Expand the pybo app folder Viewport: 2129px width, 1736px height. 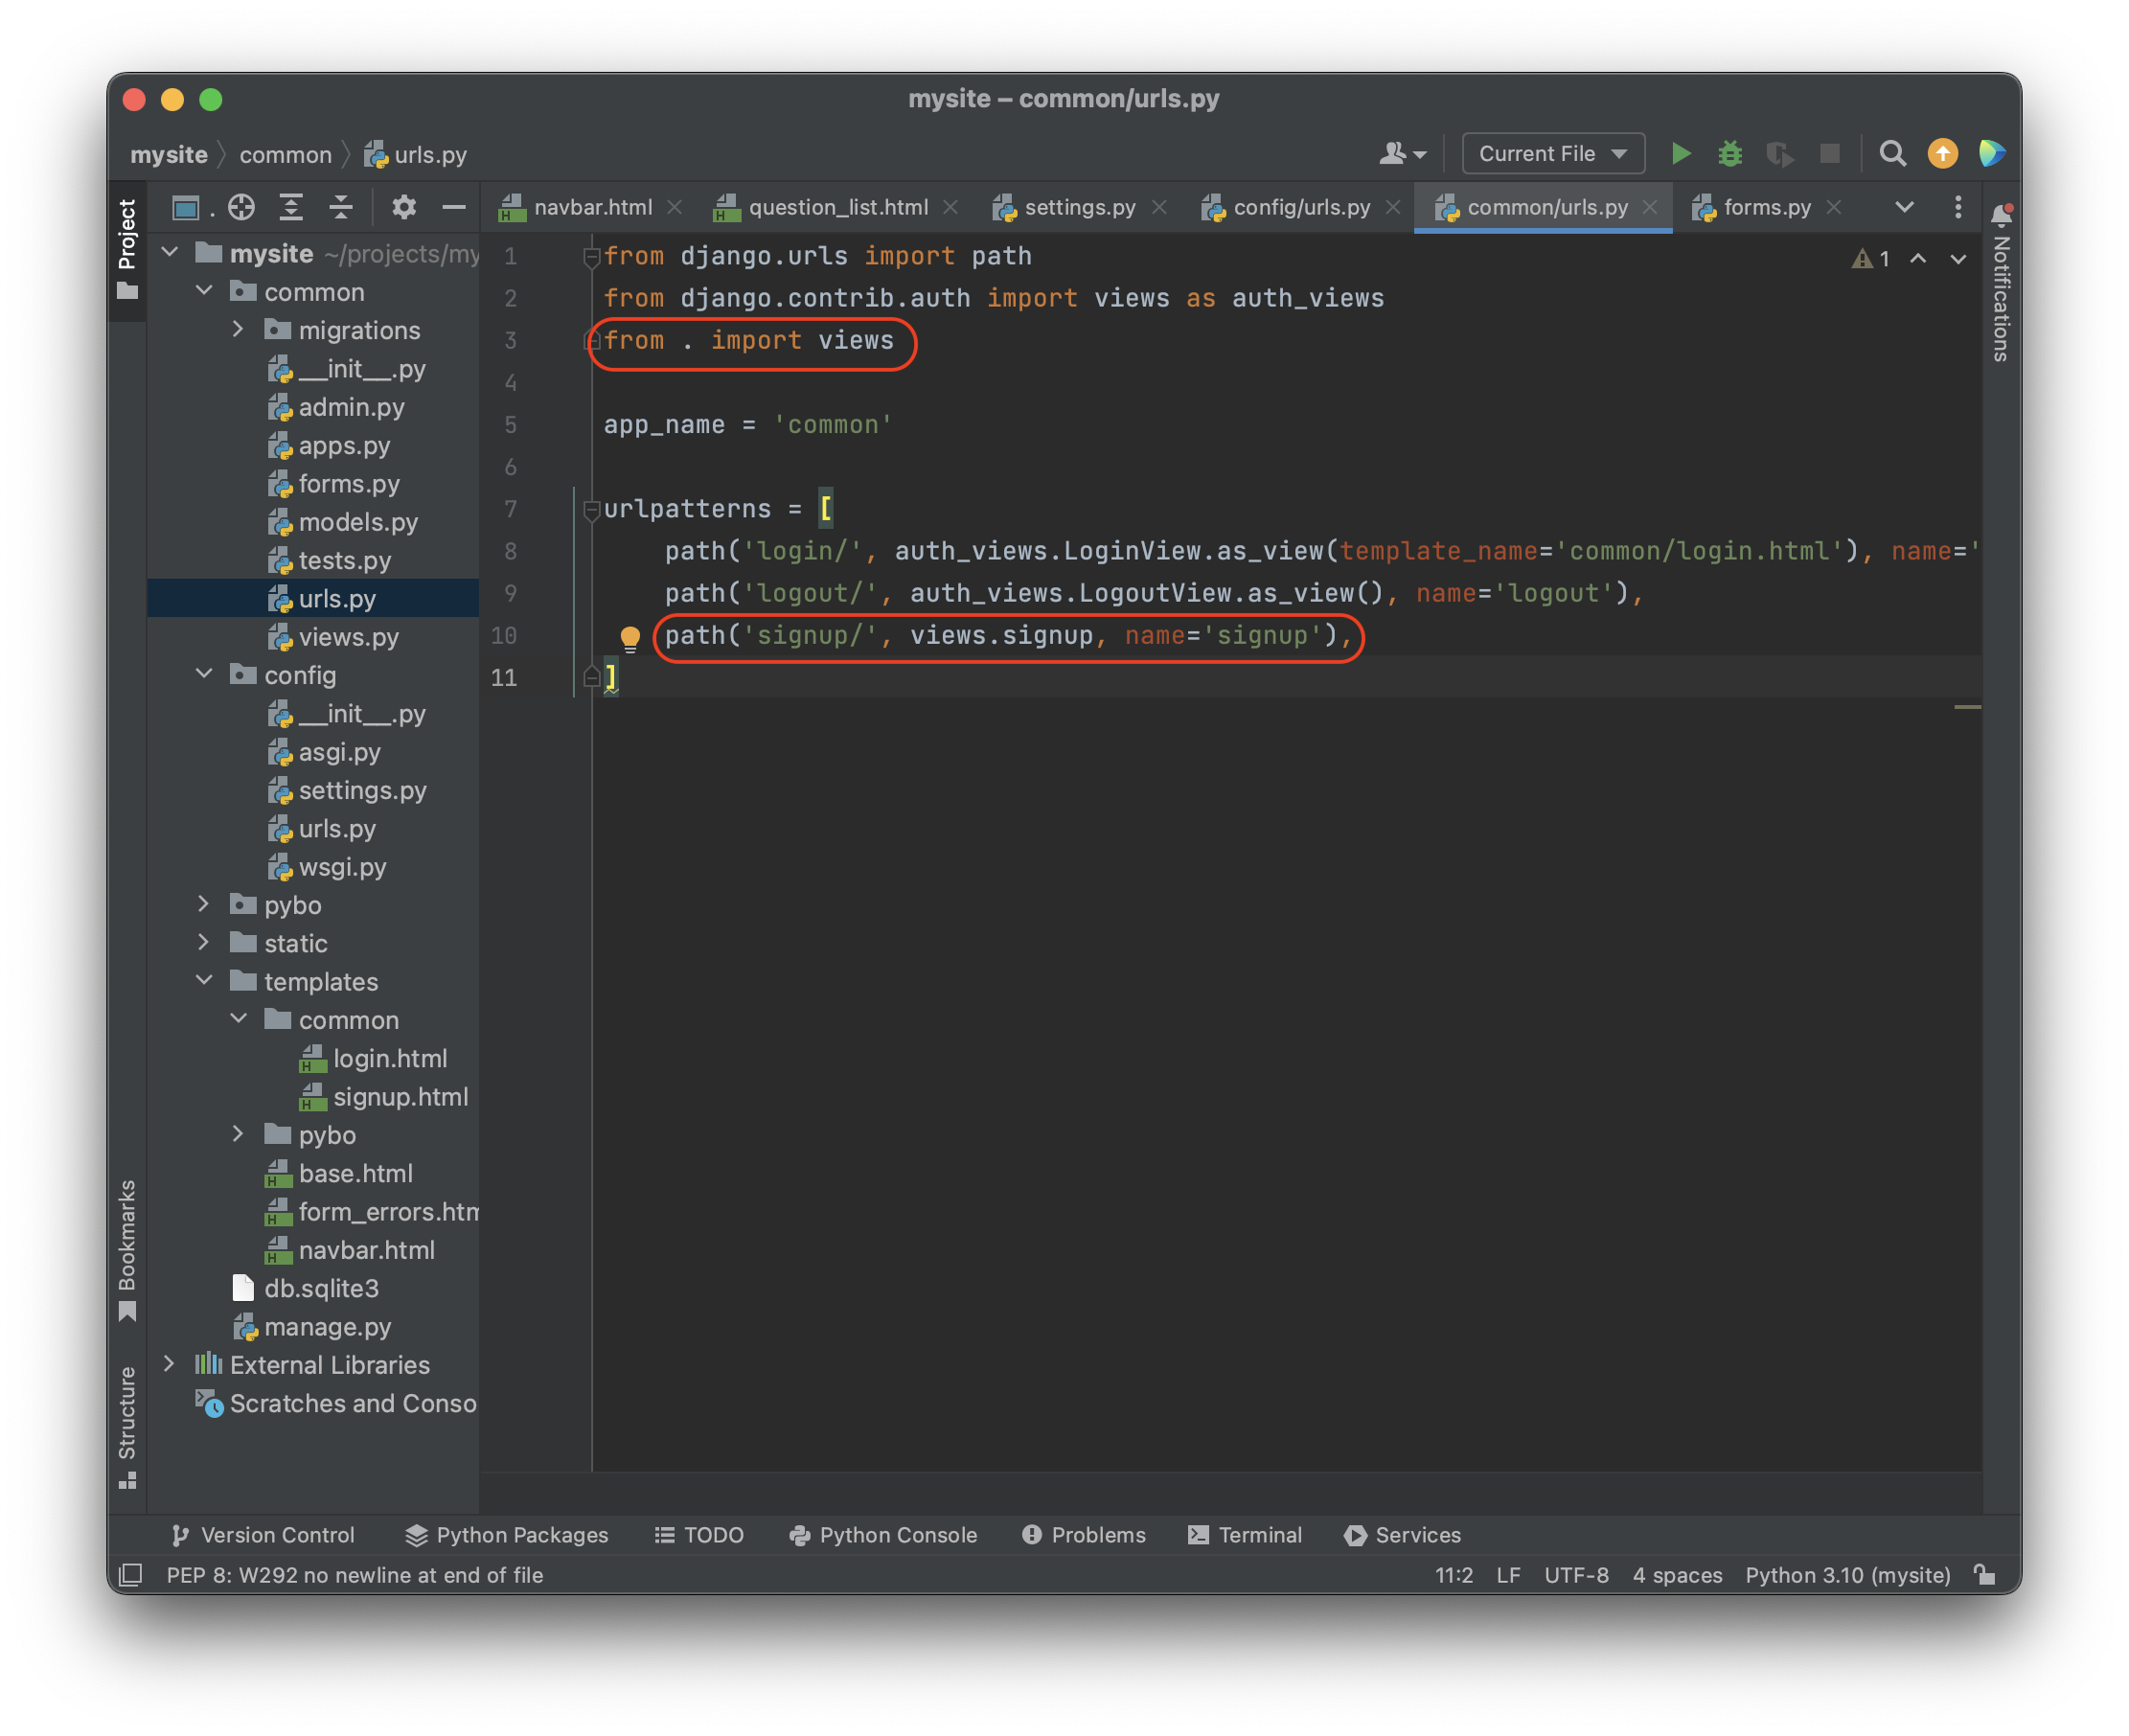(x=204, y=905)
